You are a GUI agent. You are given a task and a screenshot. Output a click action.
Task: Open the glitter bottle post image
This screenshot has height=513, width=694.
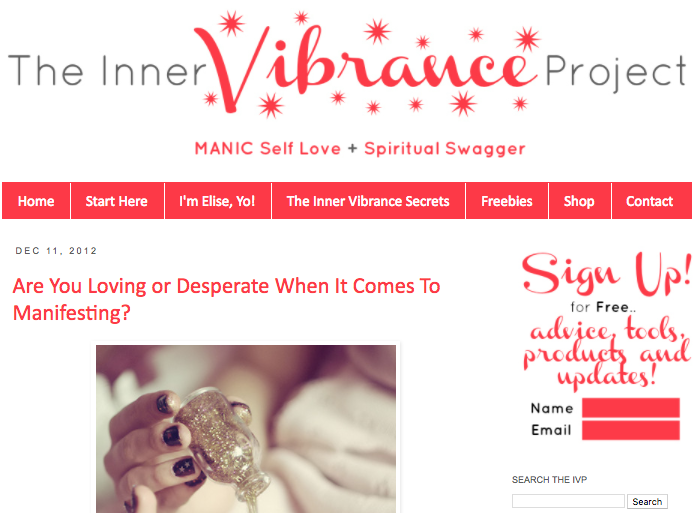click(x=246, y=428)
